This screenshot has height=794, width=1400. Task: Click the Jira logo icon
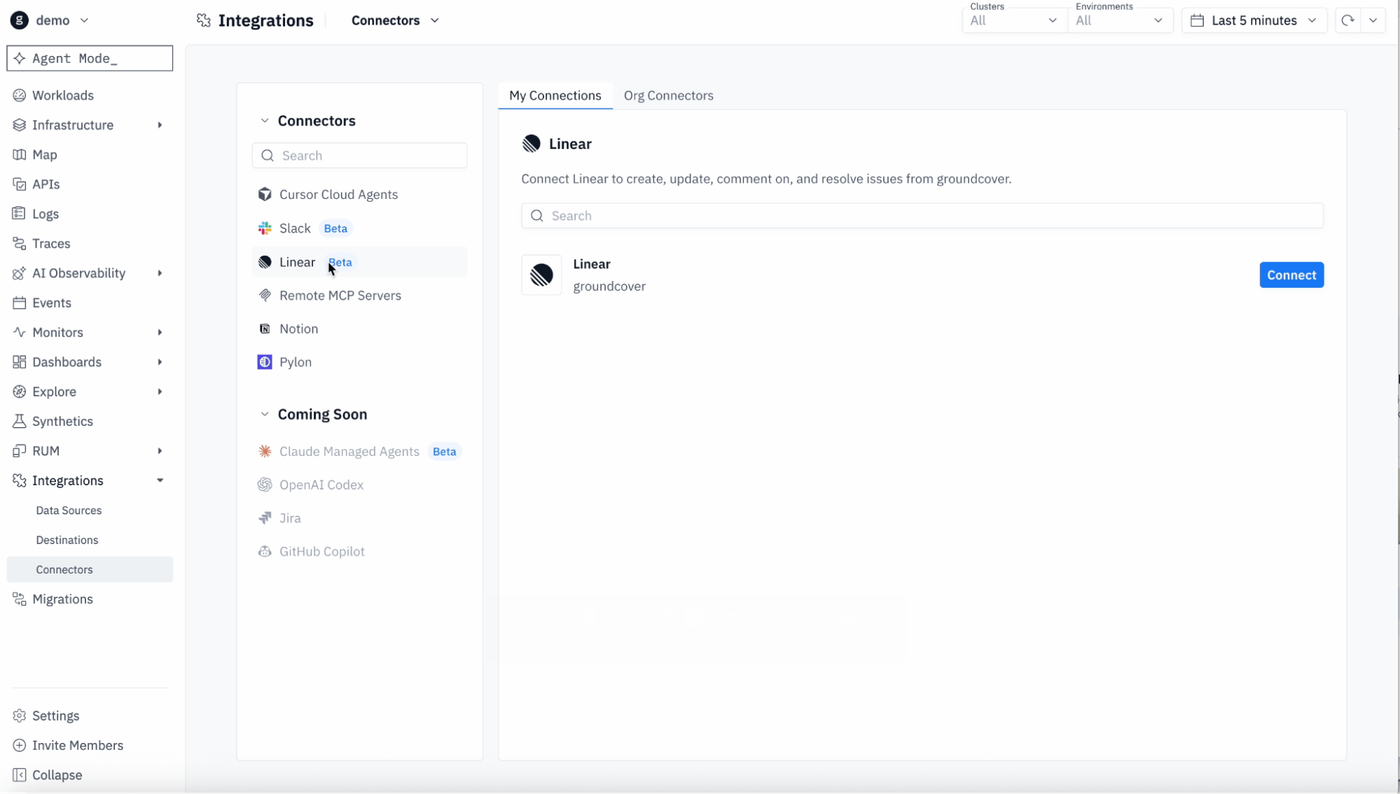click(265, 518)
